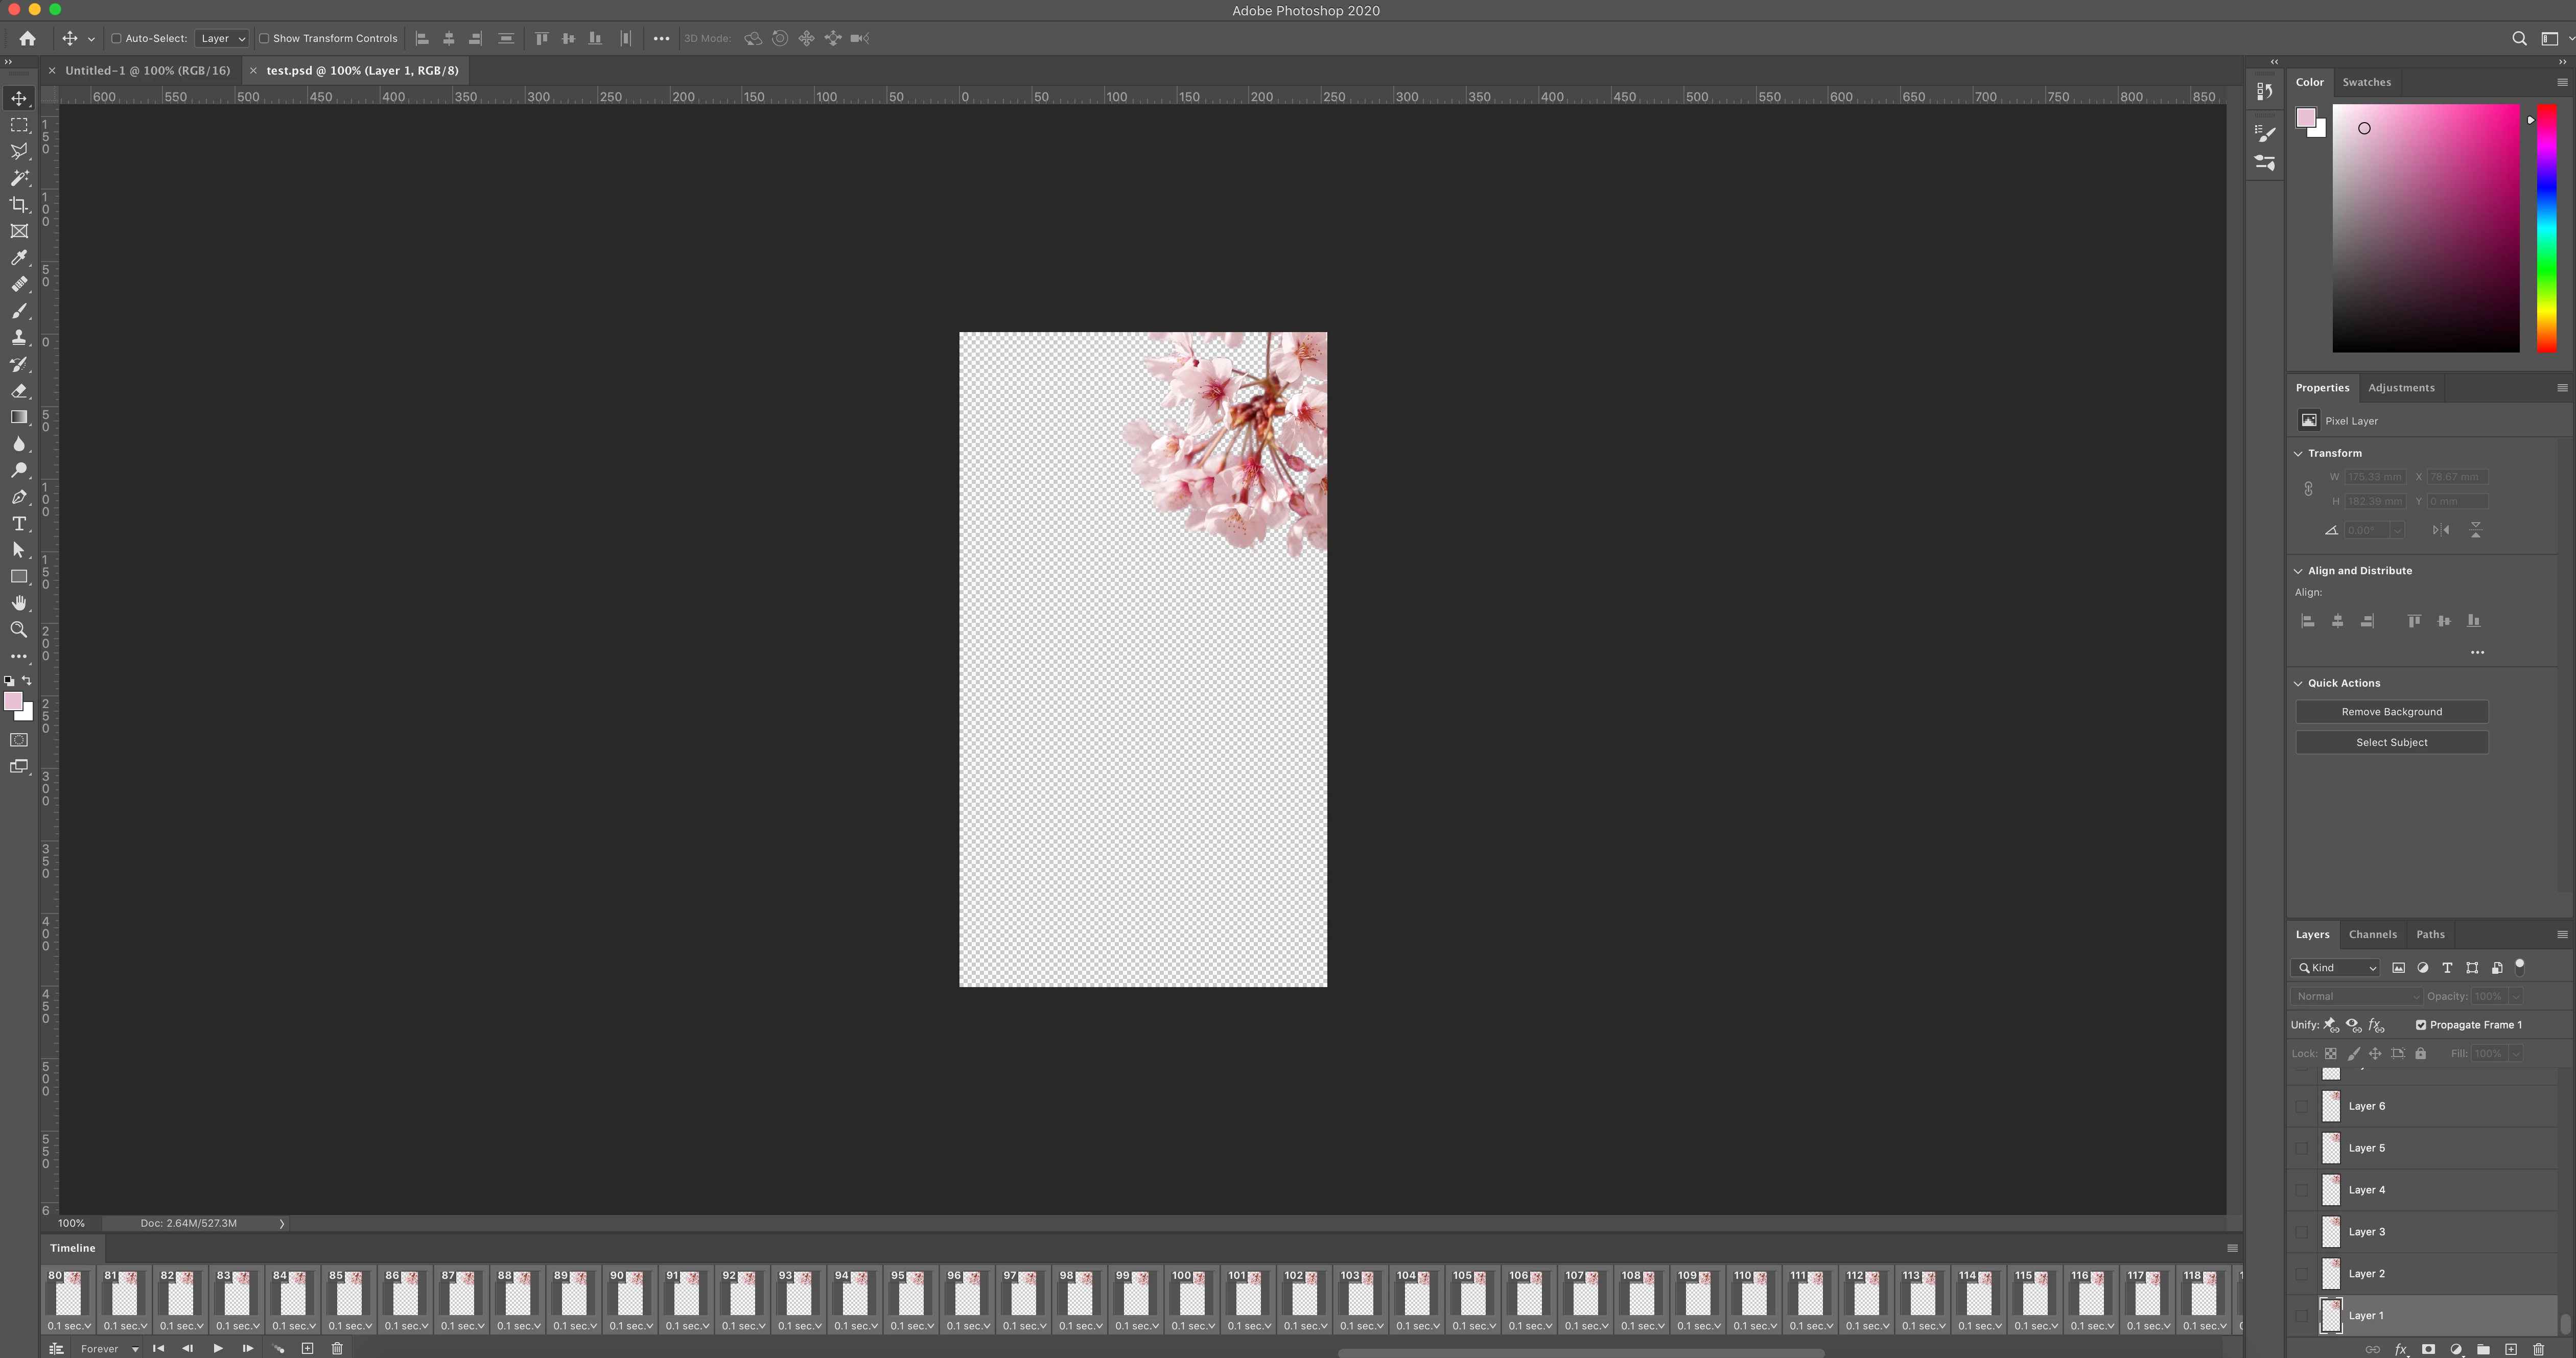Viewport: 2576px width, 1358px height.
Task: Click delete layer trash icon
Action: tap(2538, 1349)
